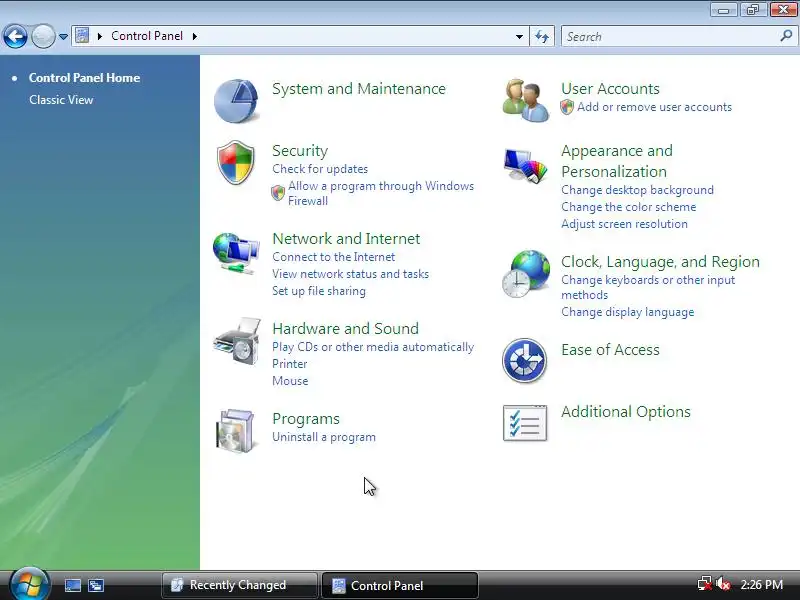Focus the Search input field
This screenshot has height=600, width=800.
tap(670, 37)
